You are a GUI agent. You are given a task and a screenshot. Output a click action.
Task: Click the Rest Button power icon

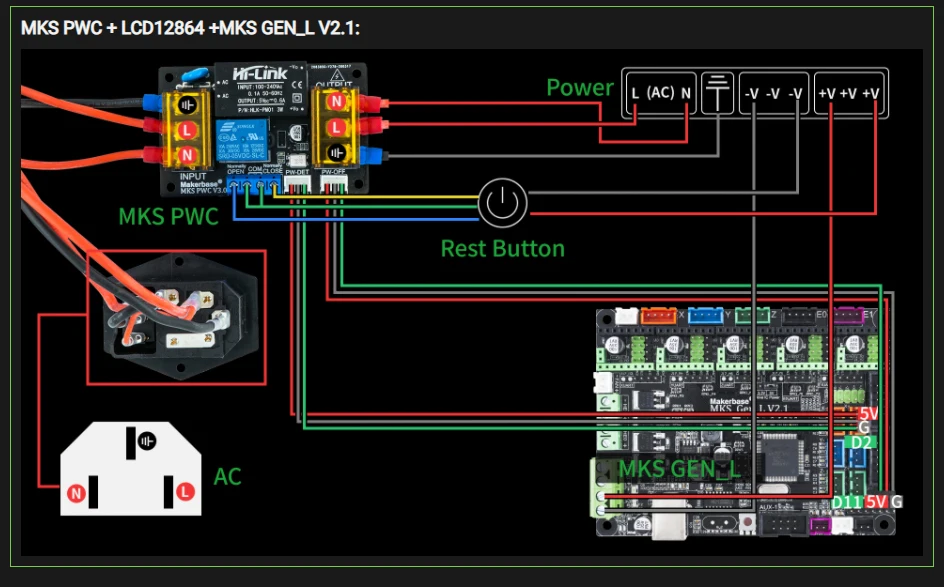(x=503, y=203)
